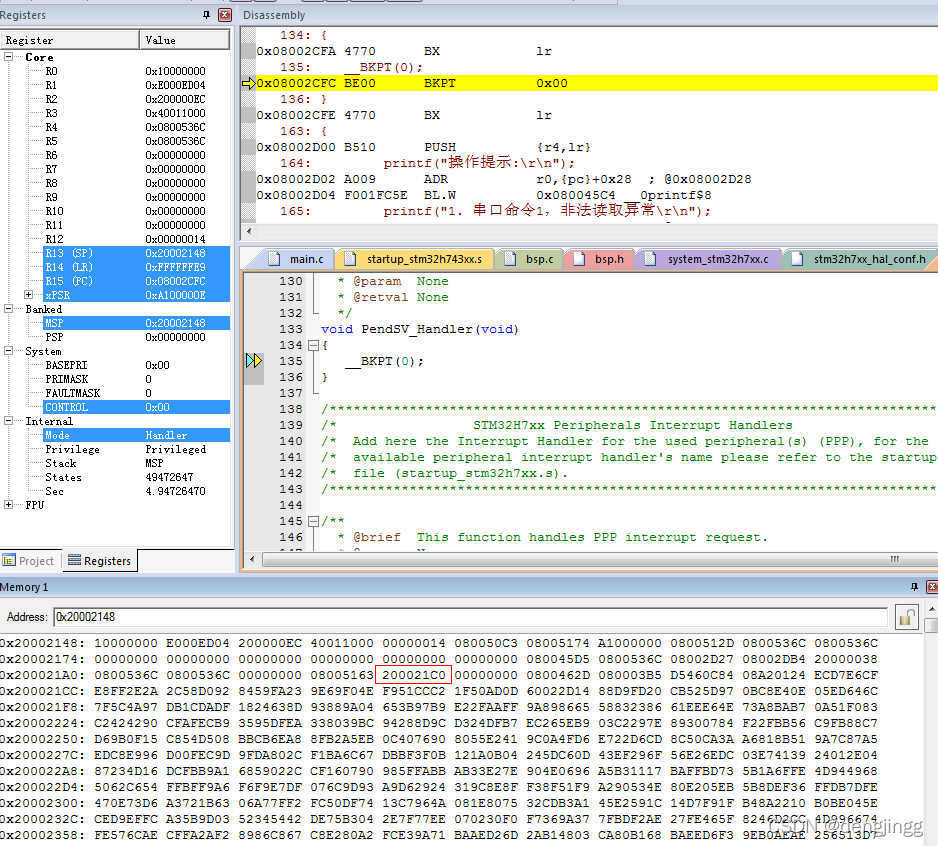Click the lock icon beside the memory Address box
The height and width of the screenshot is (846, 938).
[x=907, y=616]
